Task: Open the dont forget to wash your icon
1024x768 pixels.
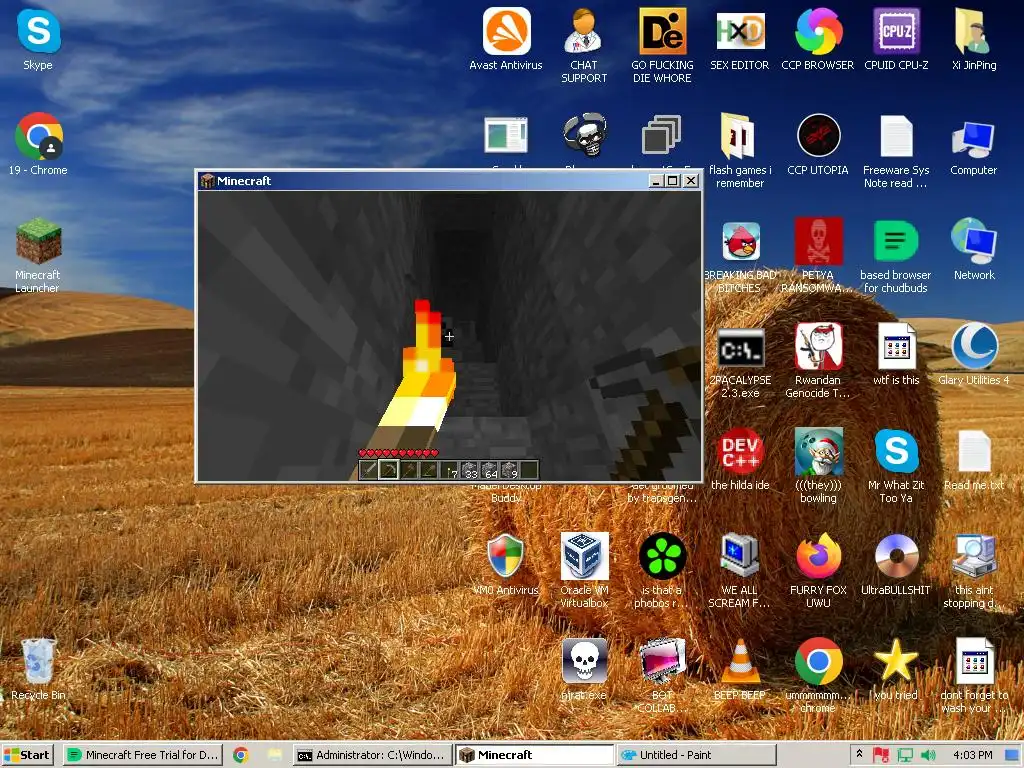Action: click(974, 676)
